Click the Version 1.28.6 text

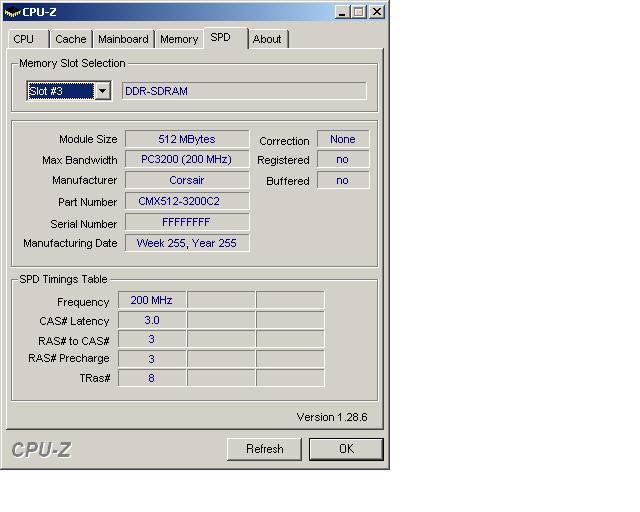[332, 417]
